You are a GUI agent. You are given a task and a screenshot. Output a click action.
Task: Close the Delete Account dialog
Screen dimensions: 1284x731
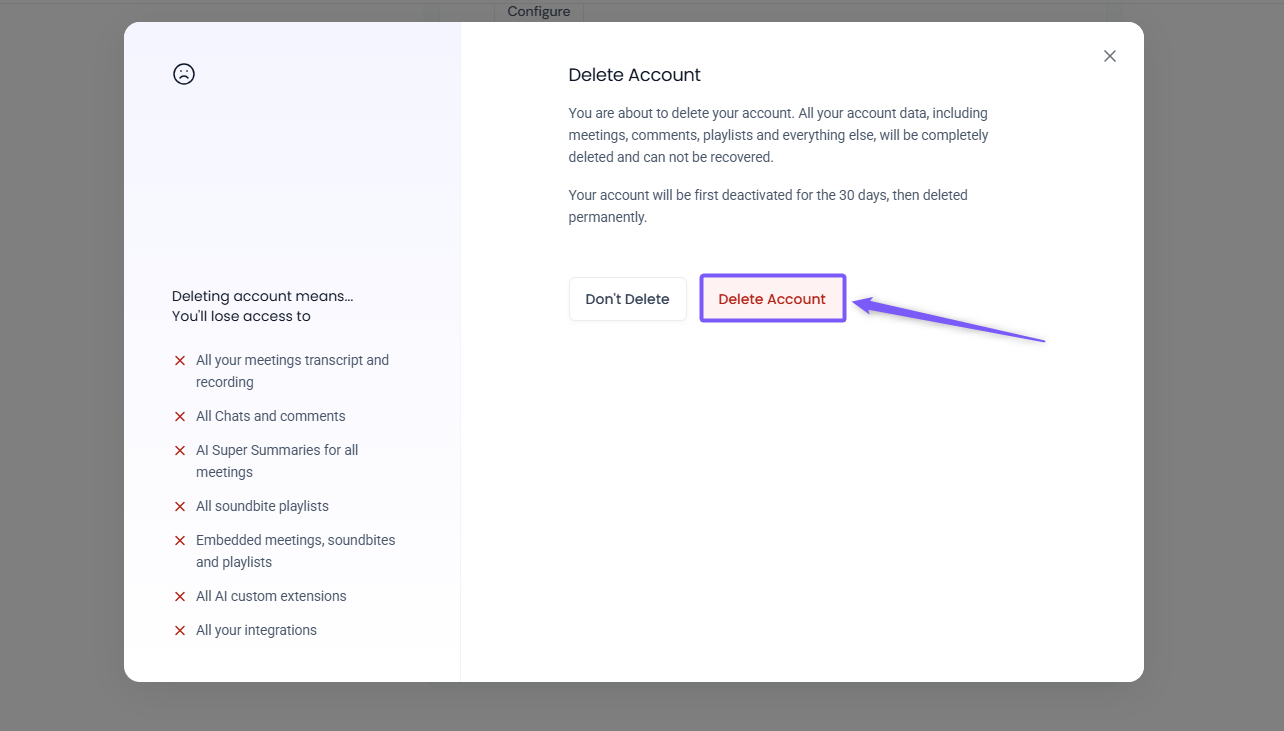tap(1110, 56)
